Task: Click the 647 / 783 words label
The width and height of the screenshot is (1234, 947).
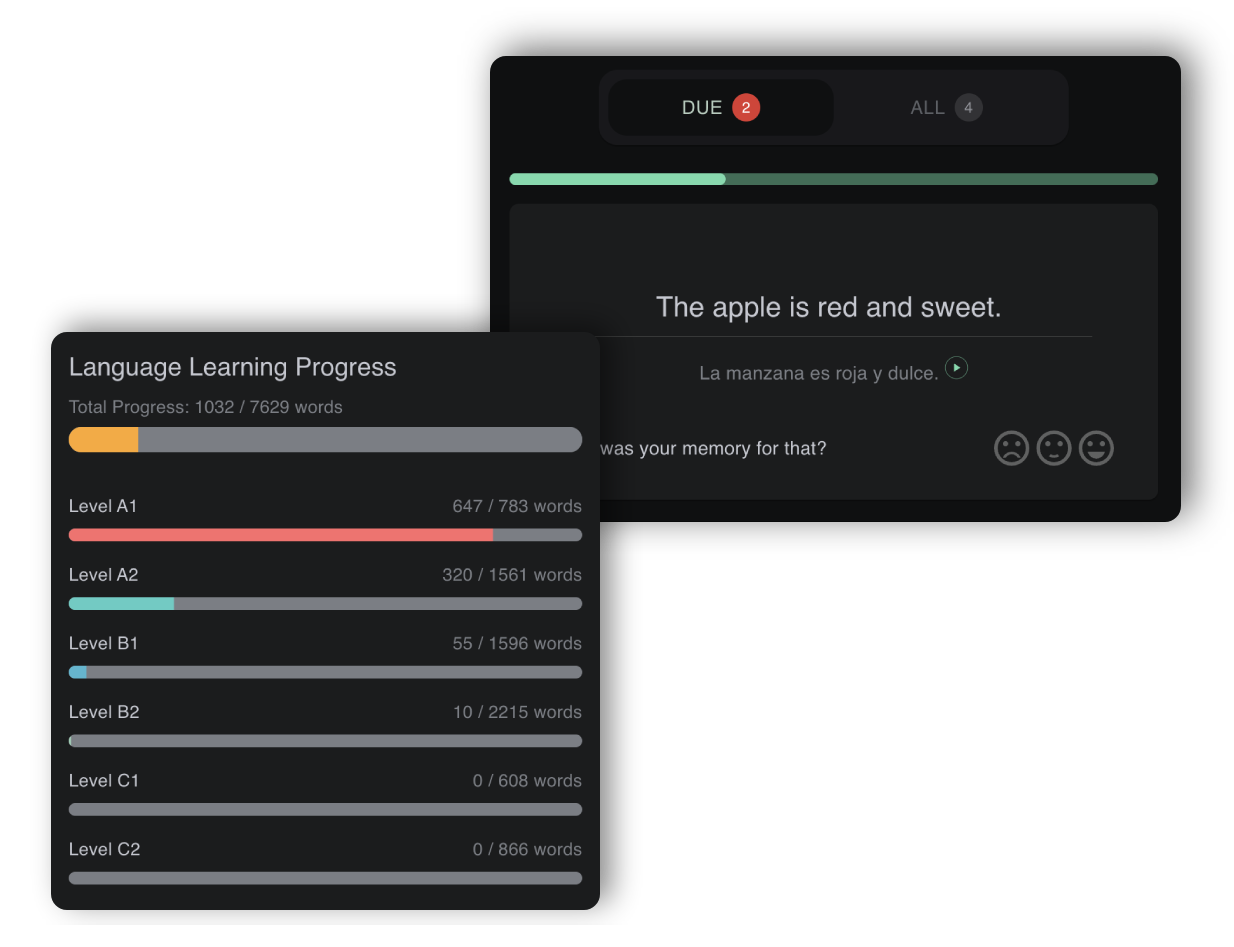Action: pyautogui.click(x=517, y=506)
